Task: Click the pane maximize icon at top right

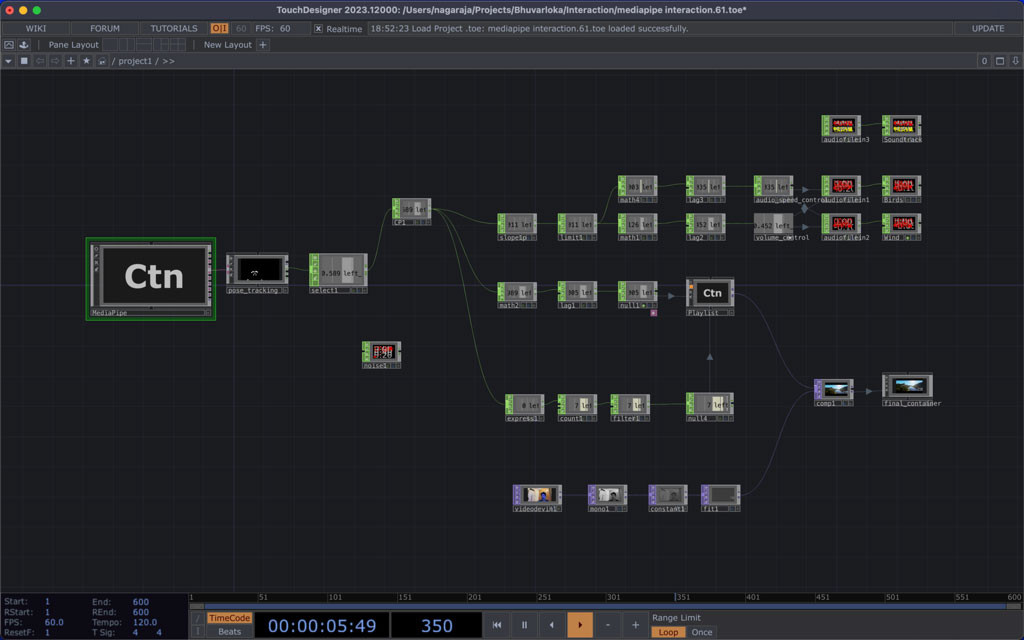Action: pyautogui.click(x=1001, y=61)
